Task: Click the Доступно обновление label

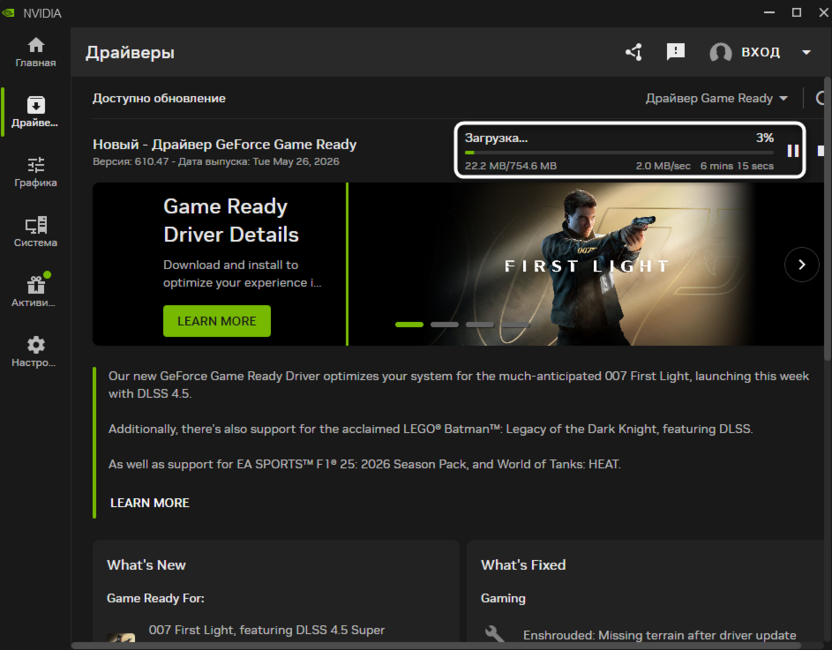Action: click(x=159, y=98)
